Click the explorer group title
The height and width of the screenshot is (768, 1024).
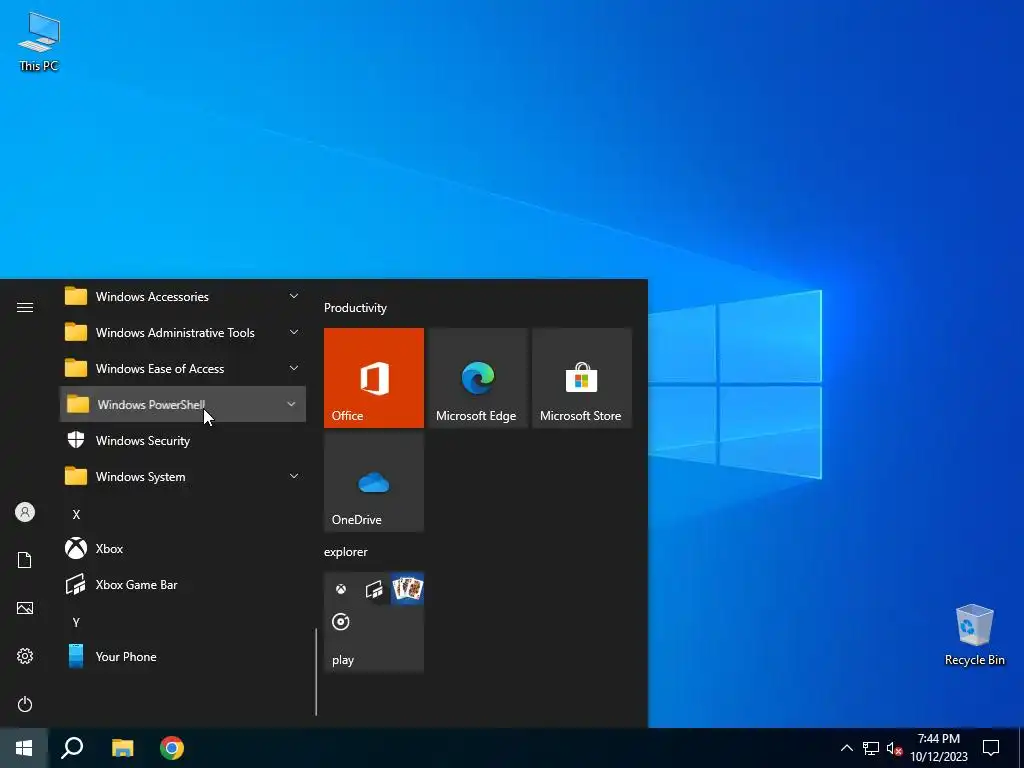coord(345,552)
